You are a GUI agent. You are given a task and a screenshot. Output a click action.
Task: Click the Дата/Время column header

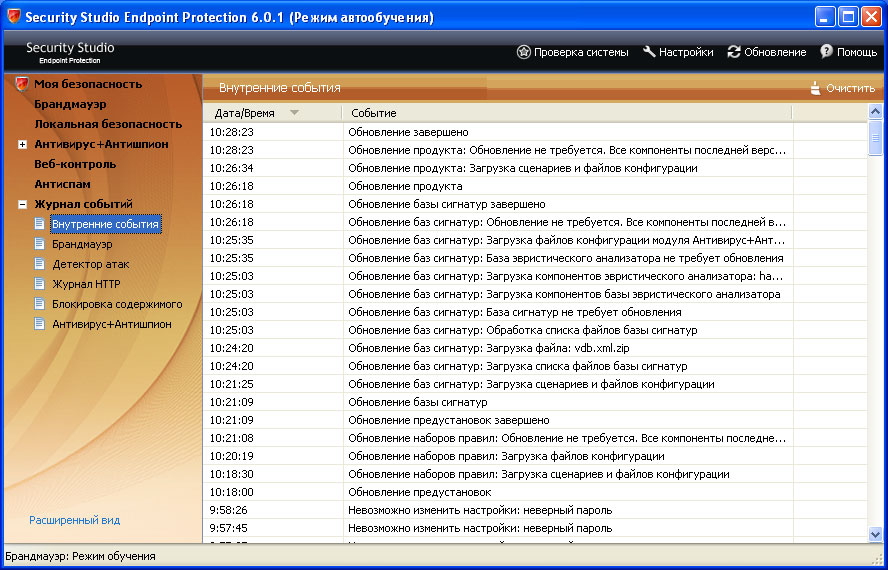pos(272,113)
